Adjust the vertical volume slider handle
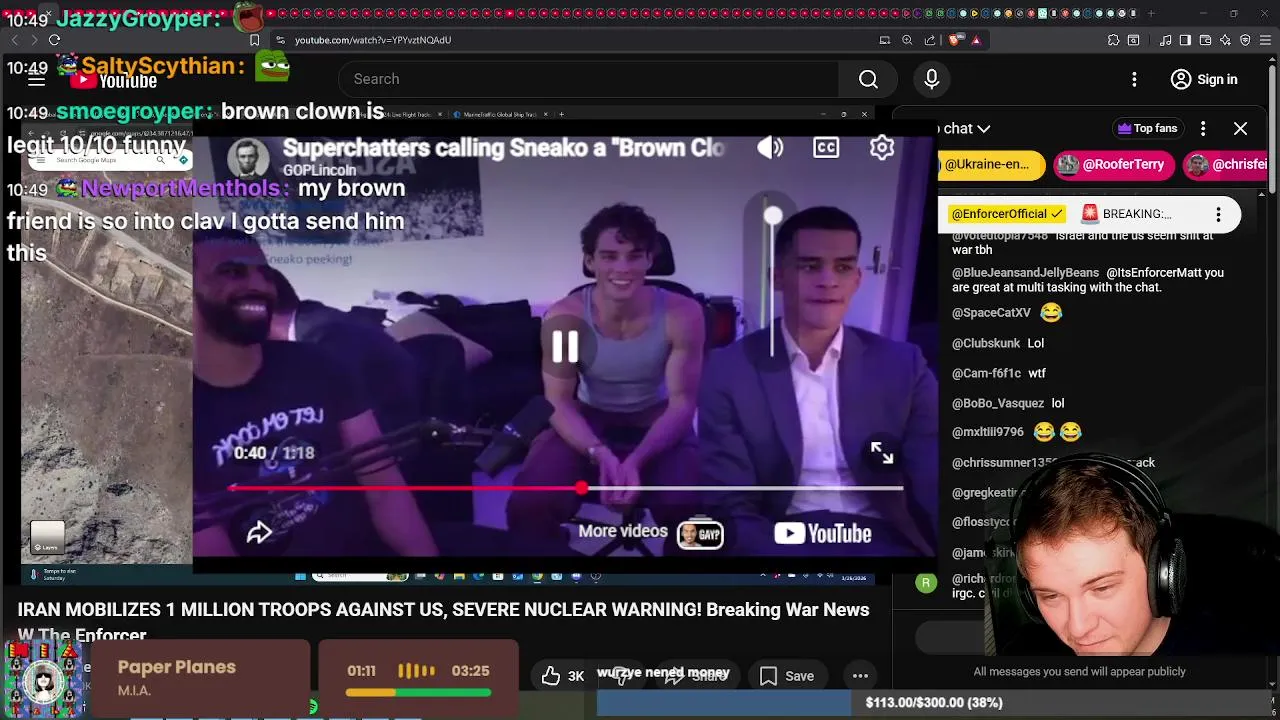Screen dimensions: 1280x720 [x=773, y=216]
